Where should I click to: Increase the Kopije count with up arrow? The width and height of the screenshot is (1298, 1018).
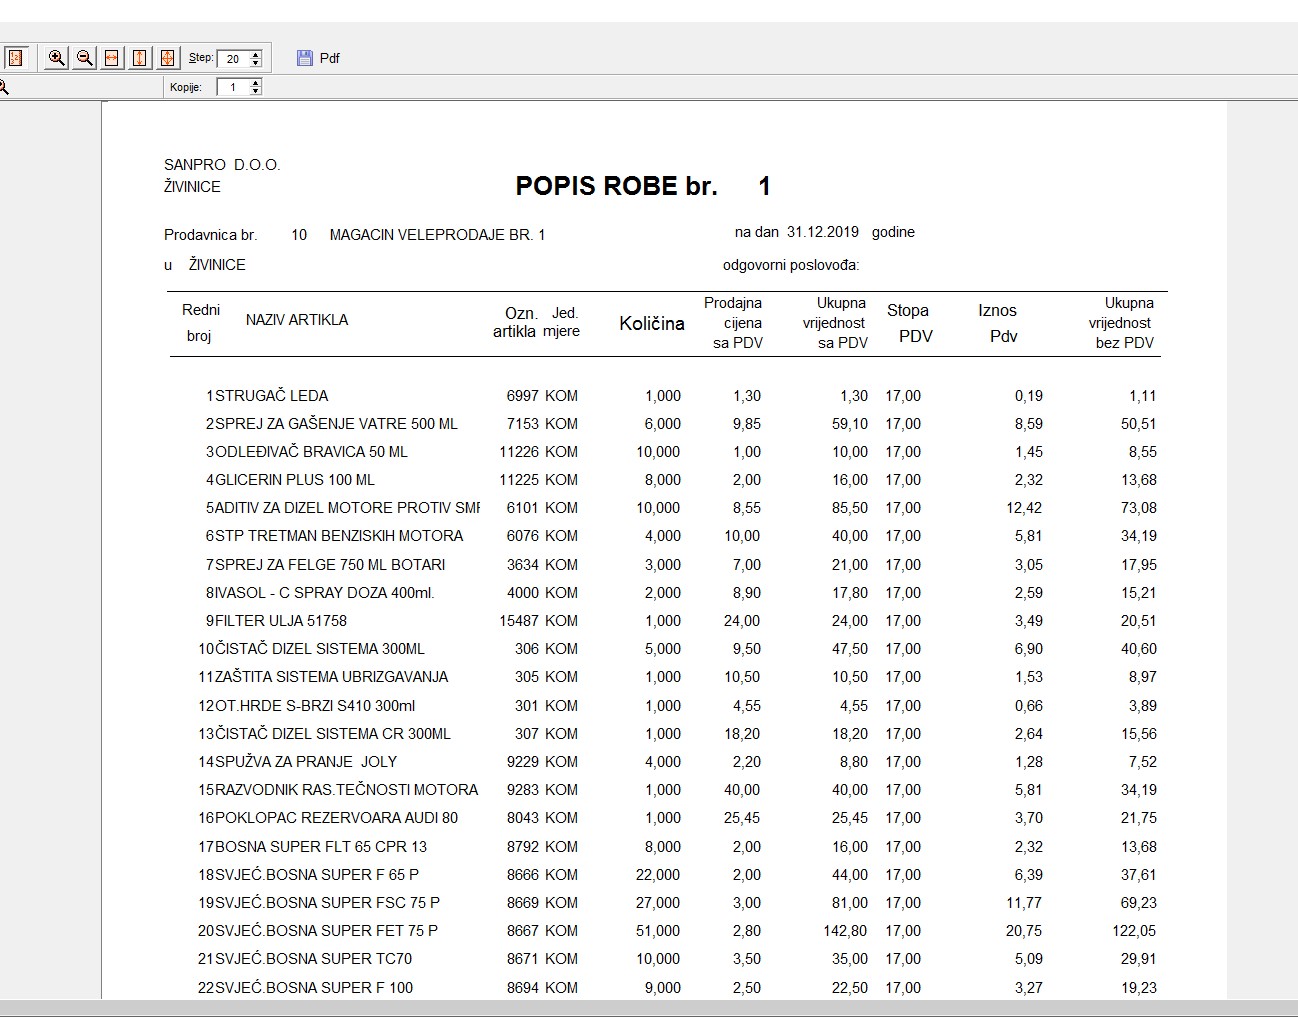coord(256,83)
